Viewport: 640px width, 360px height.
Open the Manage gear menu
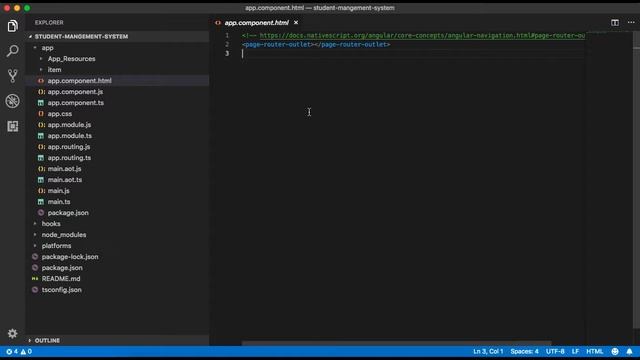[13, 333]
